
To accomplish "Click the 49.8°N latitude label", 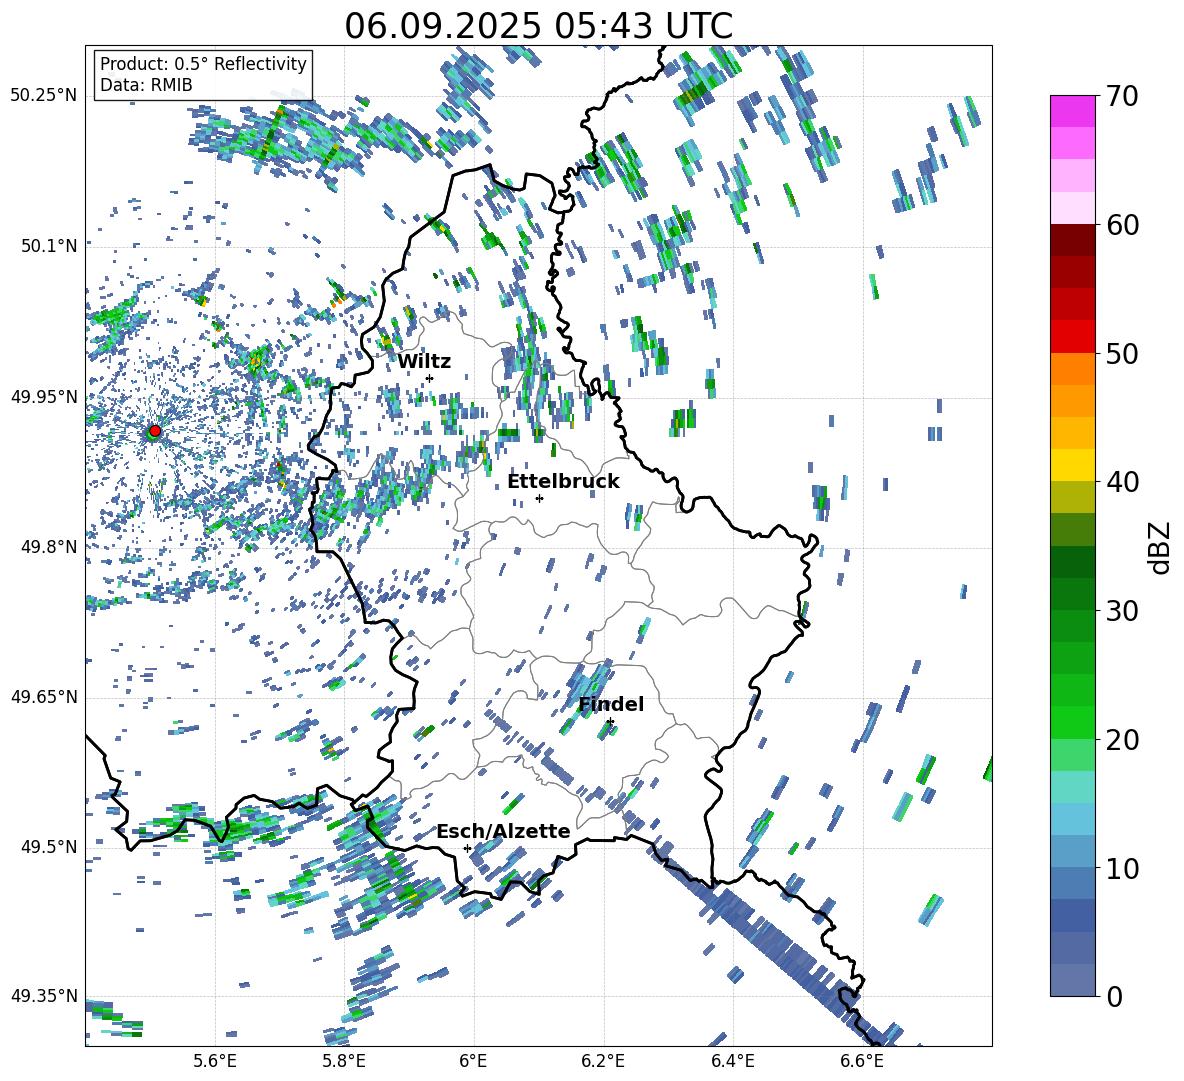I will [x=49, y=547].
